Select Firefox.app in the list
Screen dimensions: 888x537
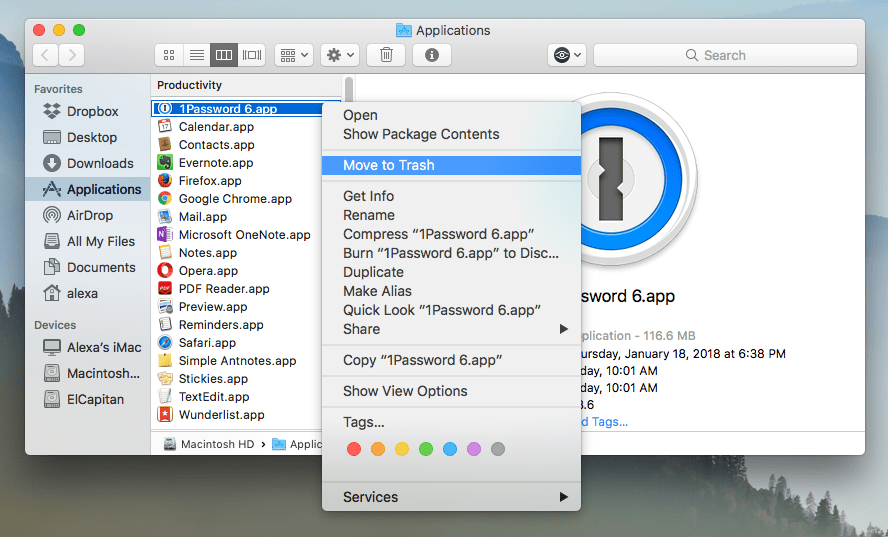point(210,181)
